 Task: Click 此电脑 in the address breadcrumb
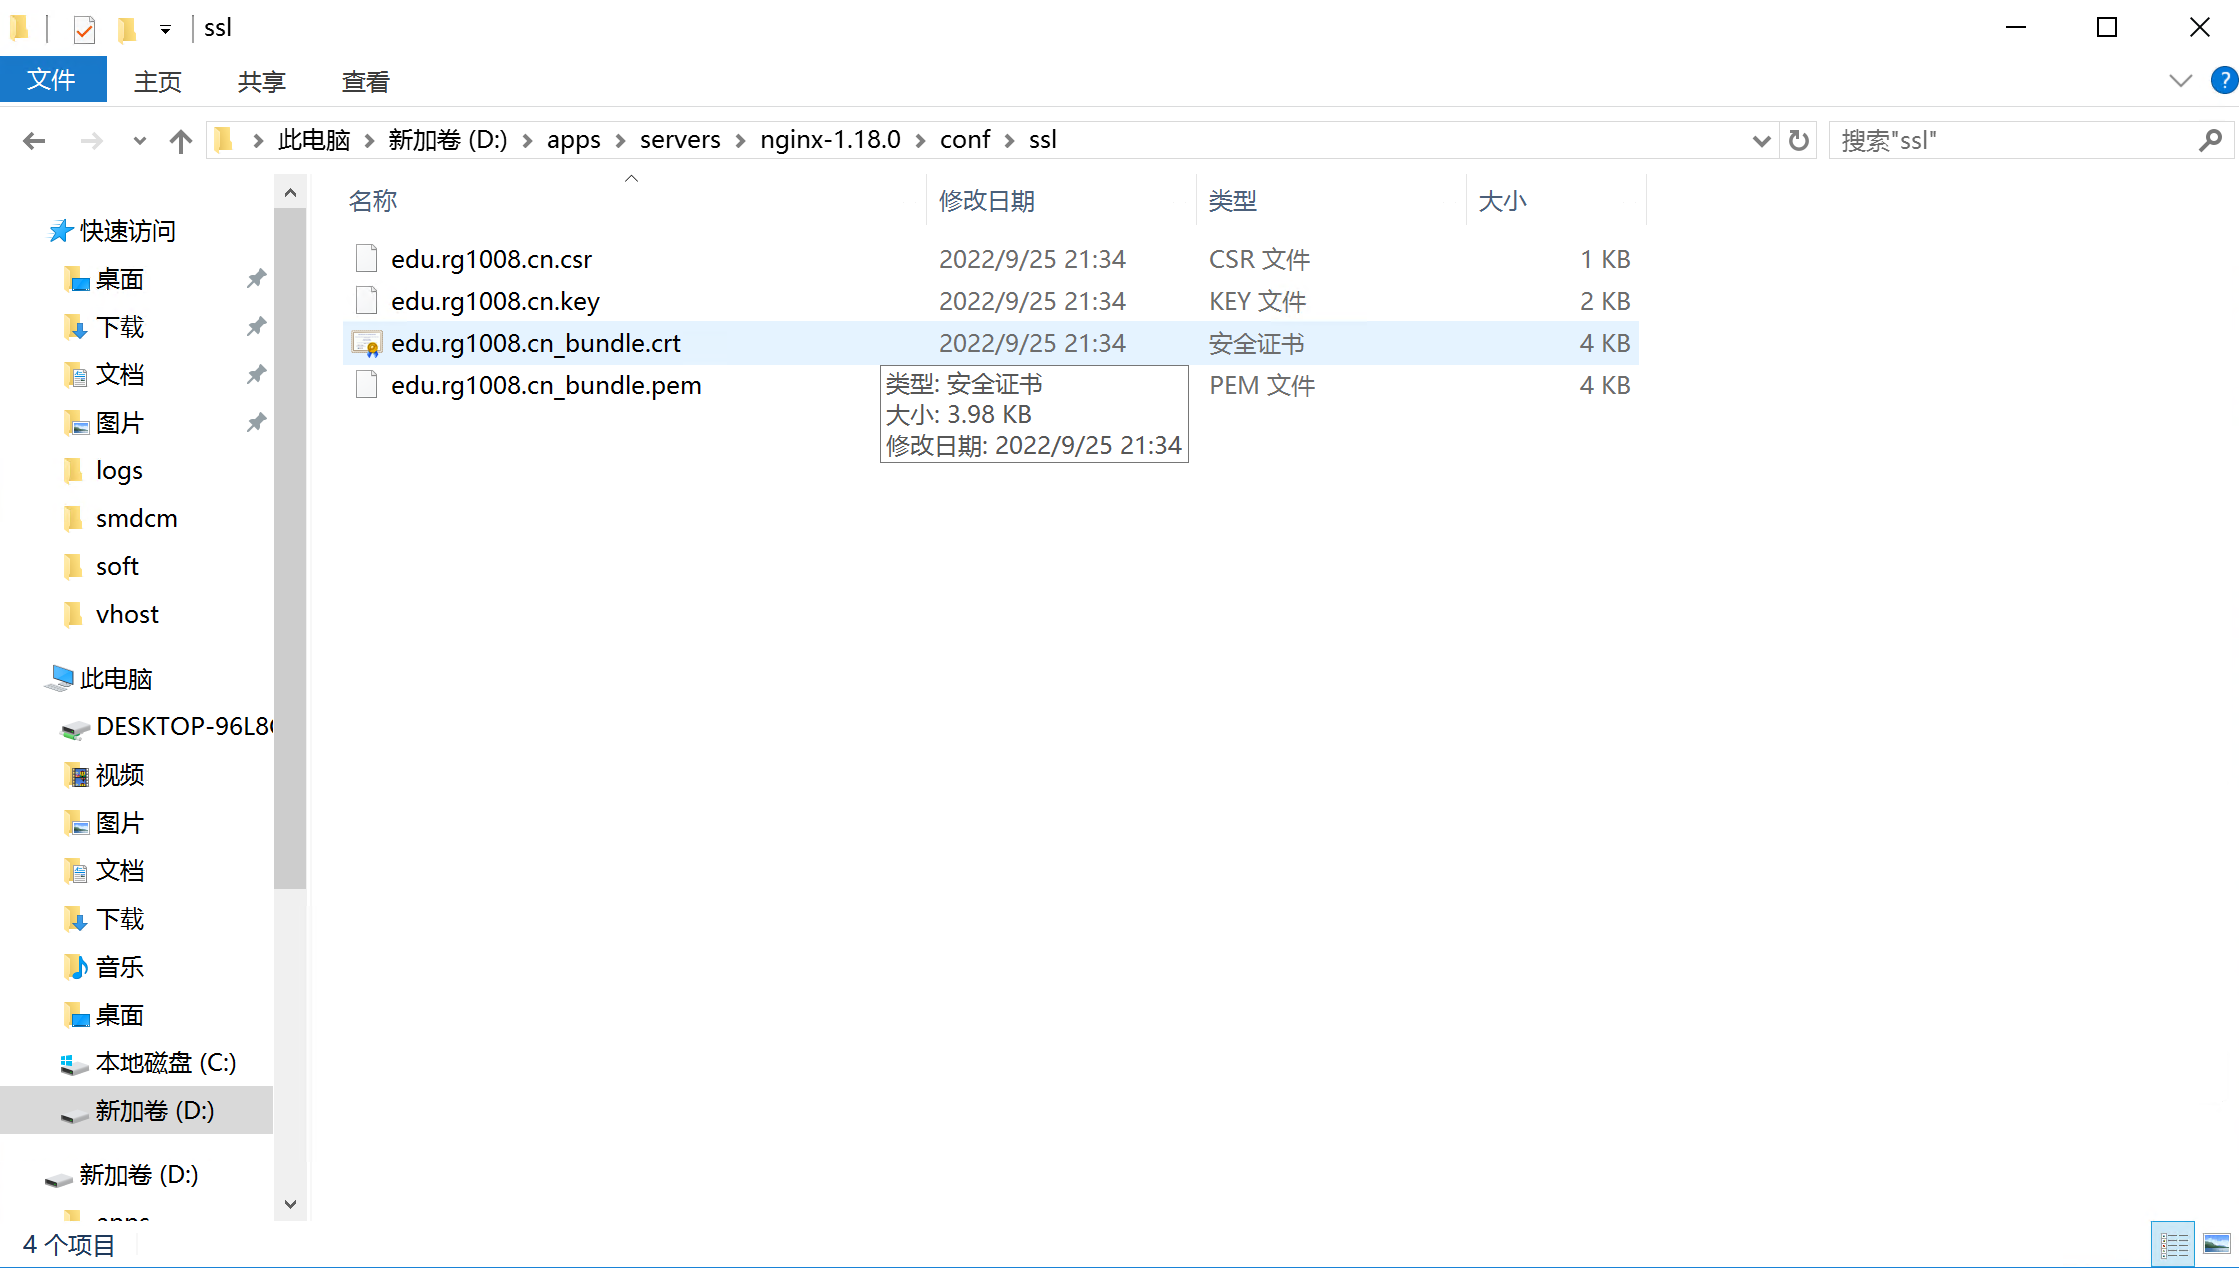click(314, 140)
